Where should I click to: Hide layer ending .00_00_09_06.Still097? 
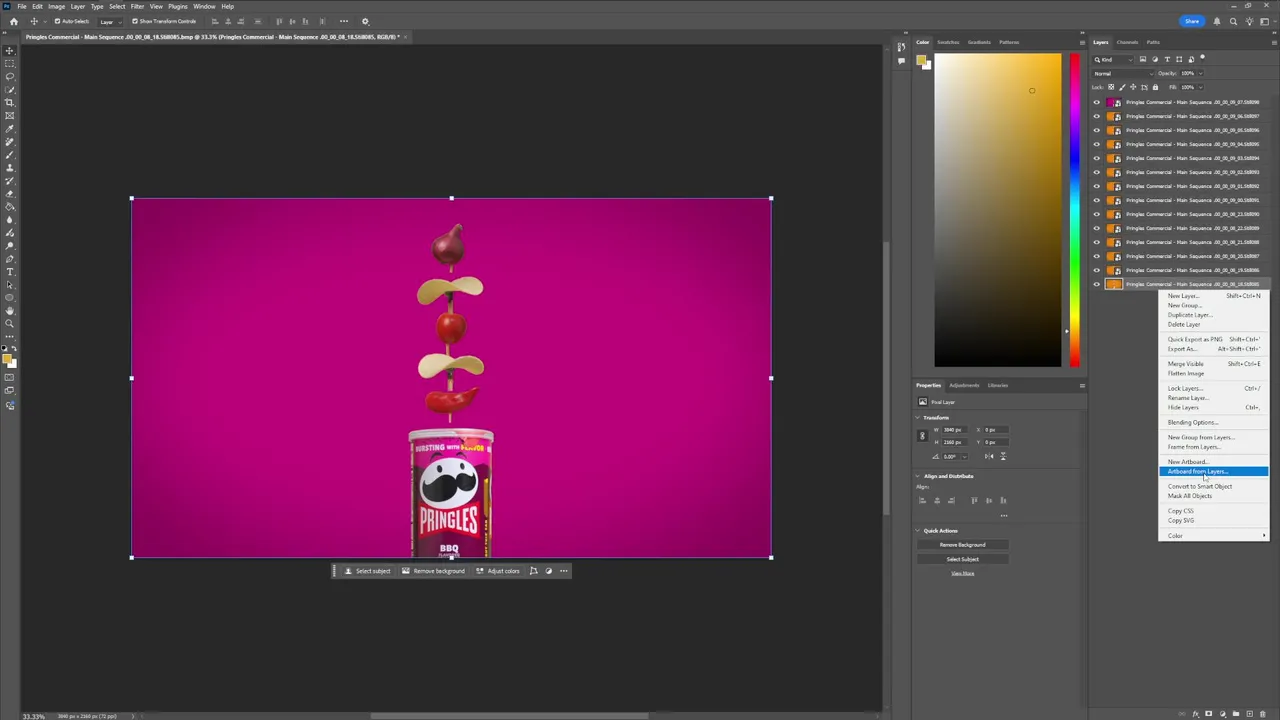pos(1096,116)
